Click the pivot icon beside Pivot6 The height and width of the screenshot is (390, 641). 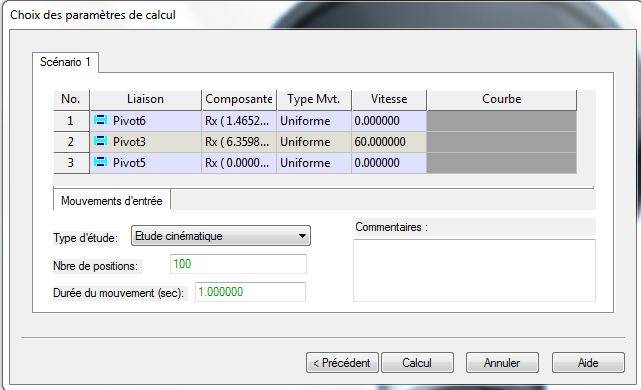tap(101, 120)
